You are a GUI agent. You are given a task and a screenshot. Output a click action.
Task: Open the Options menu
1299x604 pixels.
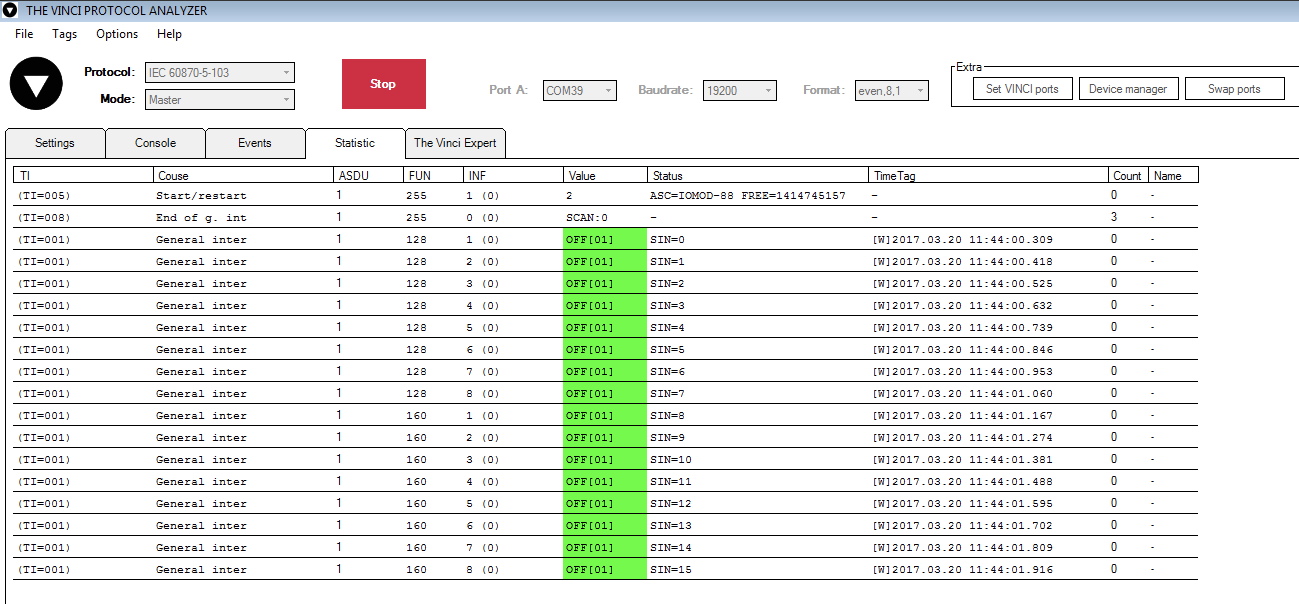[x=117, y=34]
